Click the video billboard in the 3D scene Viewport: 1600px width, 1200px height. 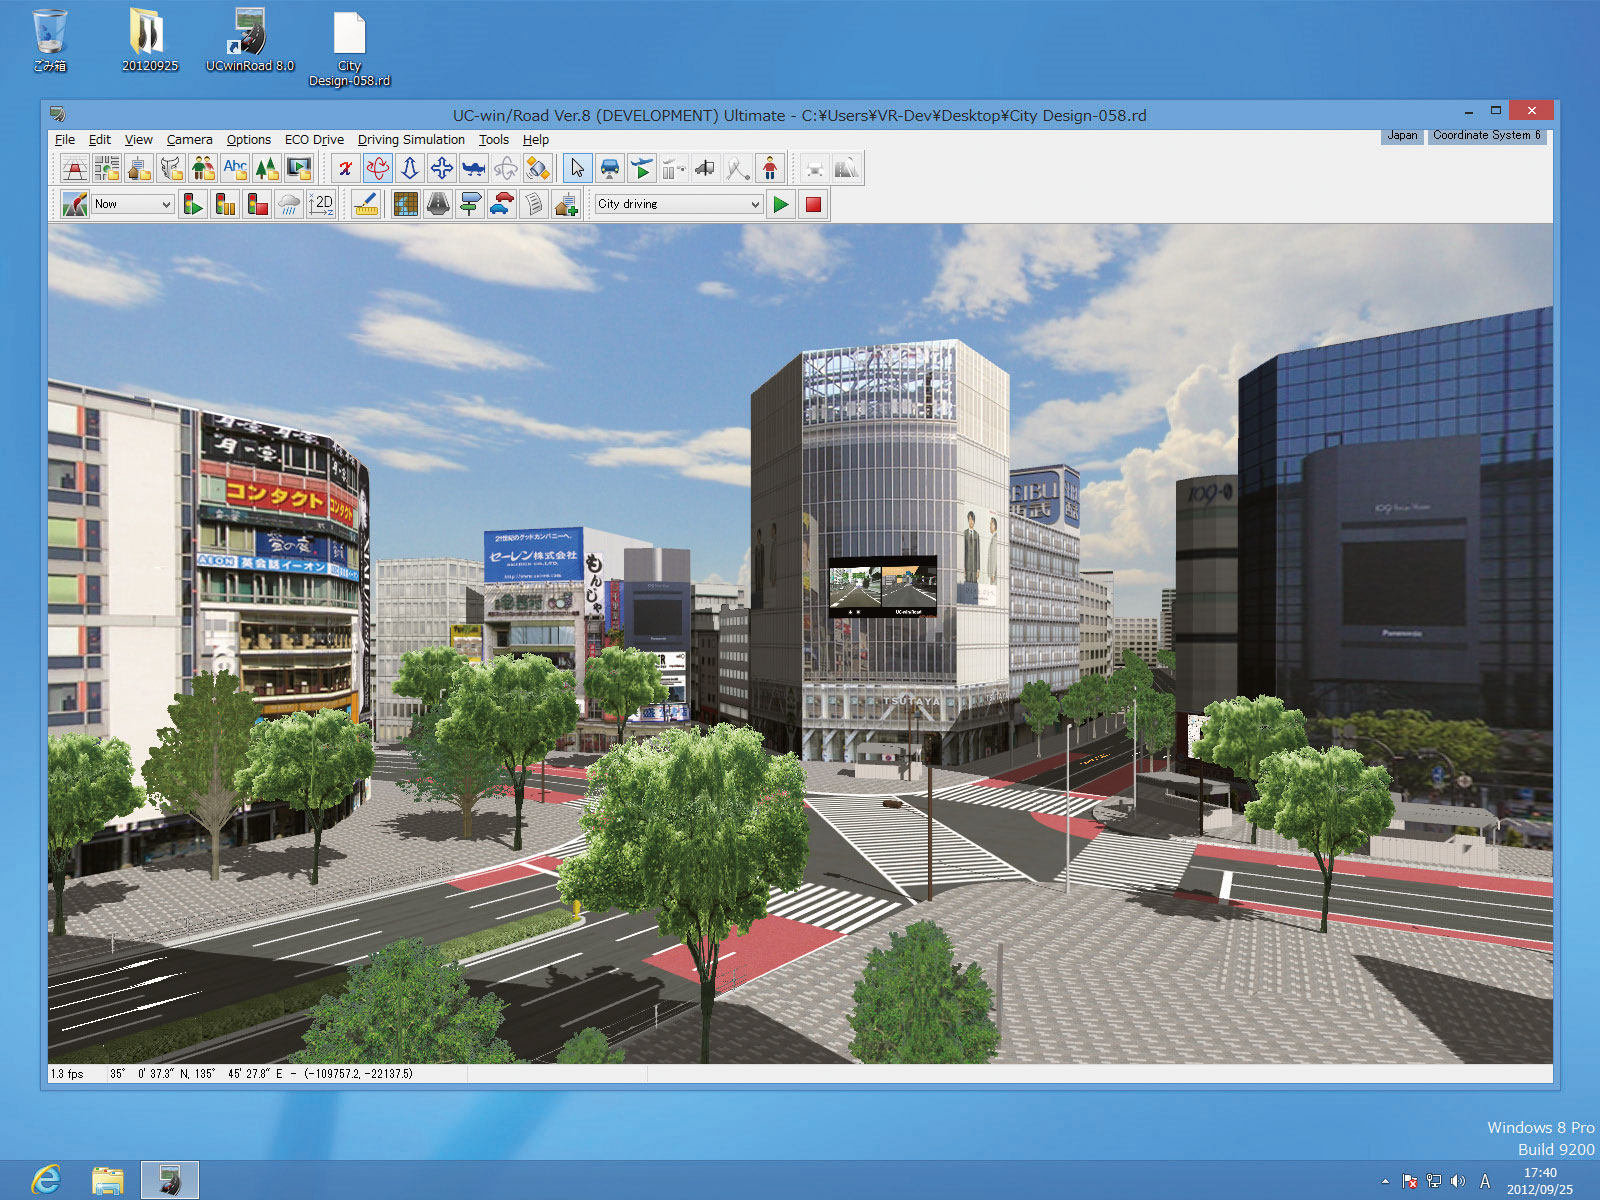click(x=882, y=587)
